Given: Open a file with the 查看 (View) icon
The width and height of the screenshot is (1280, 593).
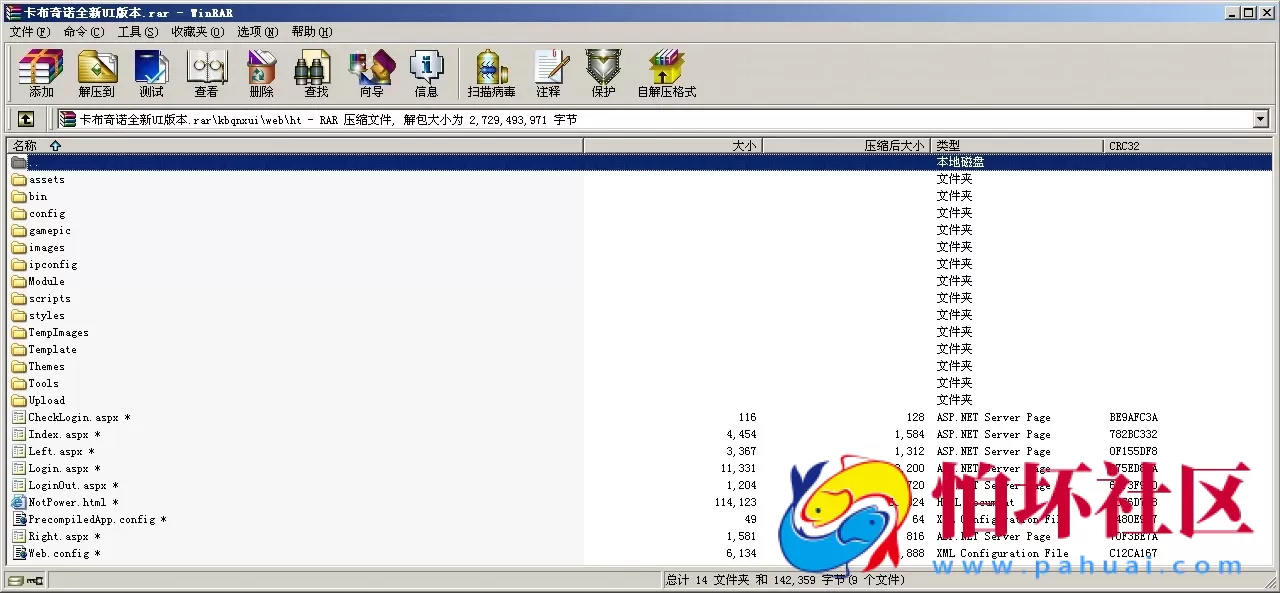Looking at the screenshot, I should pos(206,70).
